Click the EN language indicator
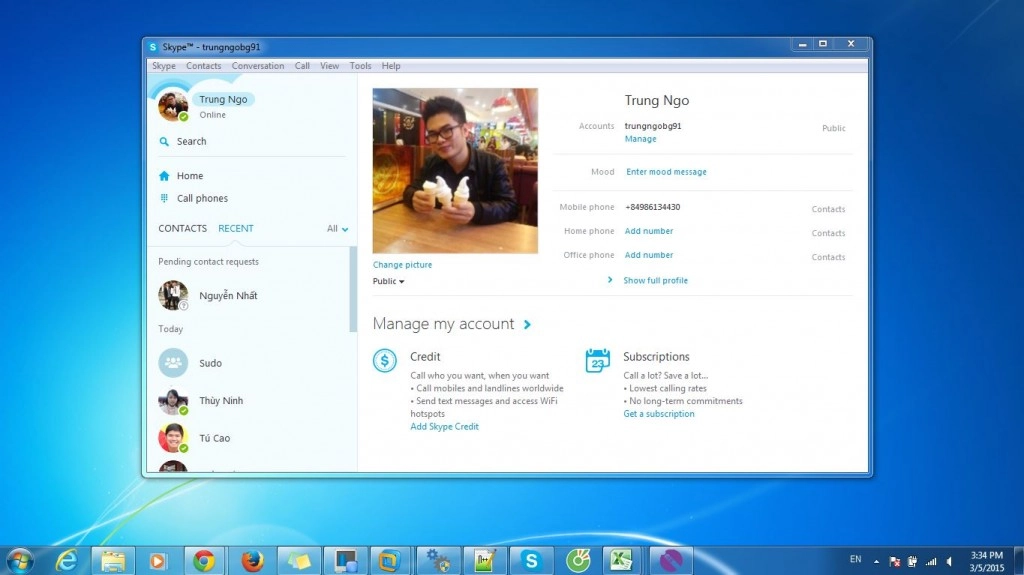Viewport: 1024px width, 575px height. coord(856,559)
